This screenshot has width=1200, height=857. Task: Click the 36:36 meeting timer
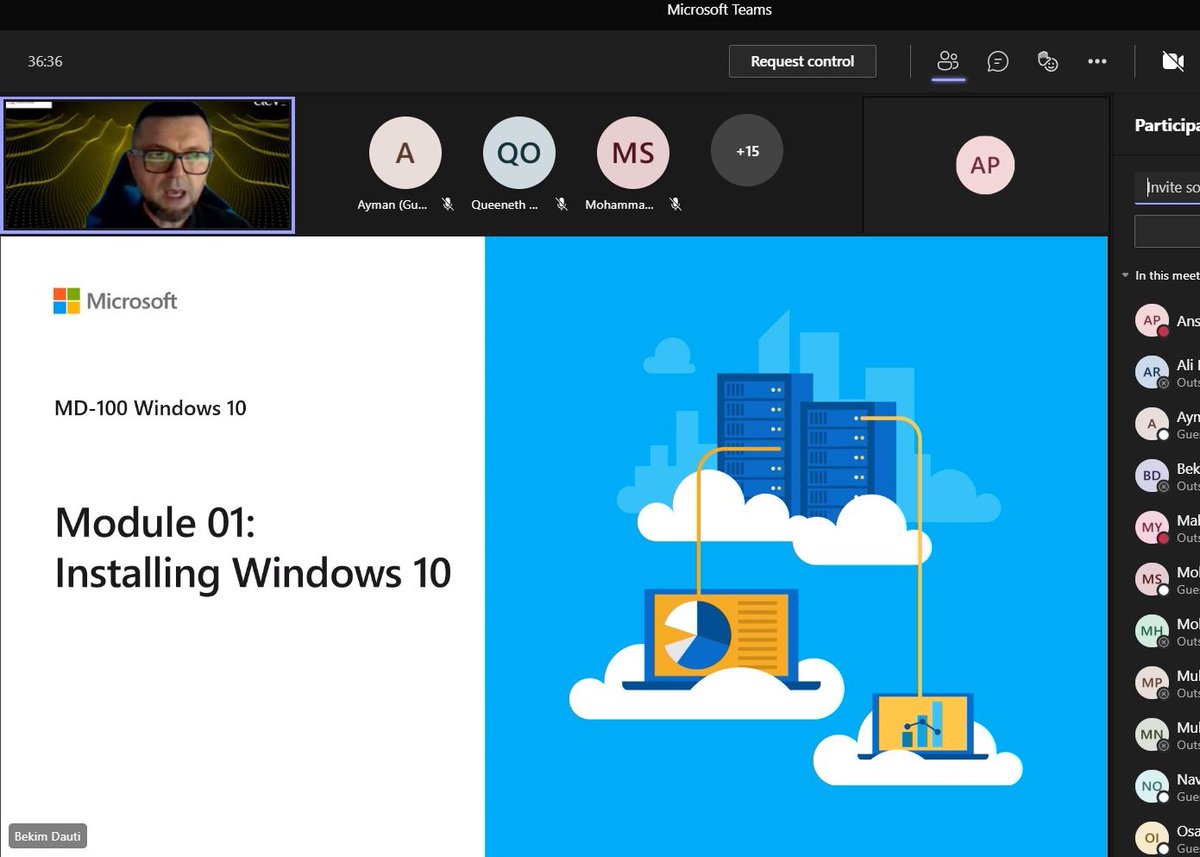coord(45,61)
